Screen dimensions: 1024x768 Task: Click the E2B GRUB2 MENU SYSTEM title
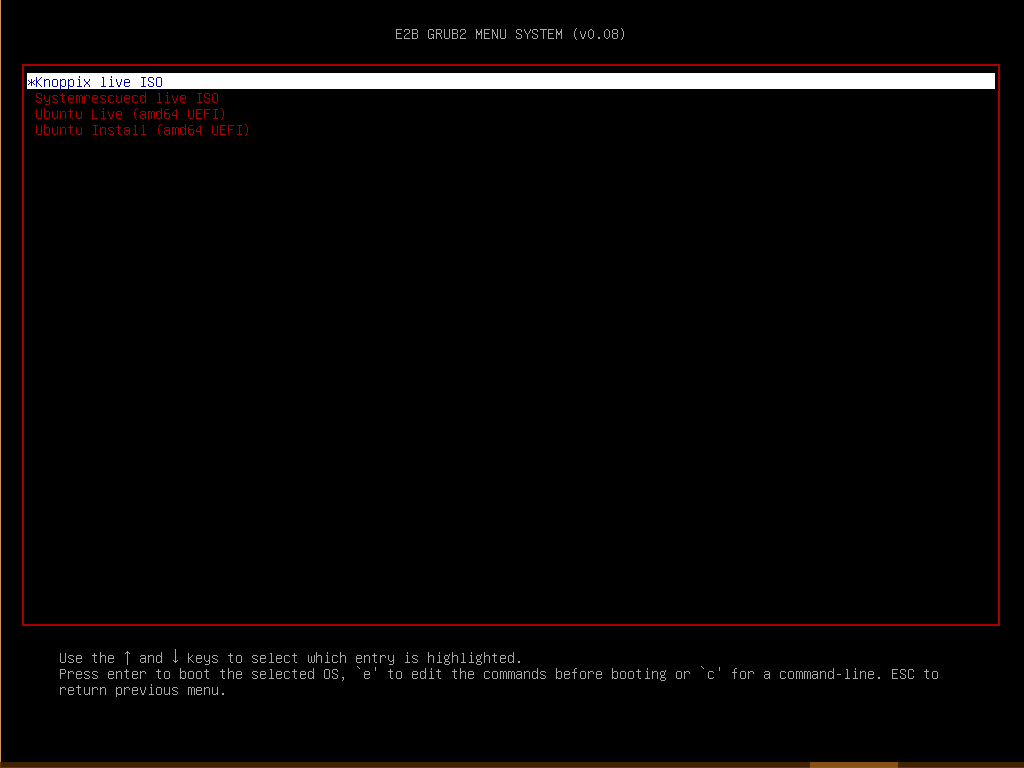point(510,34)
